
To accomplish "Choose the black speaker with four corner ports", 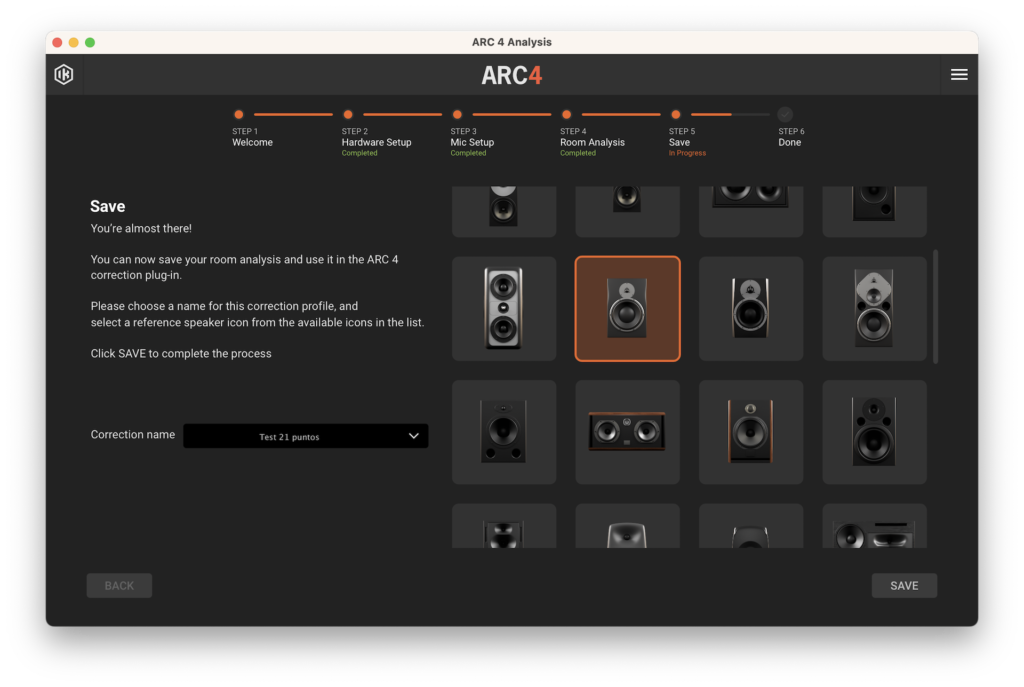I will tap(503, 431).
